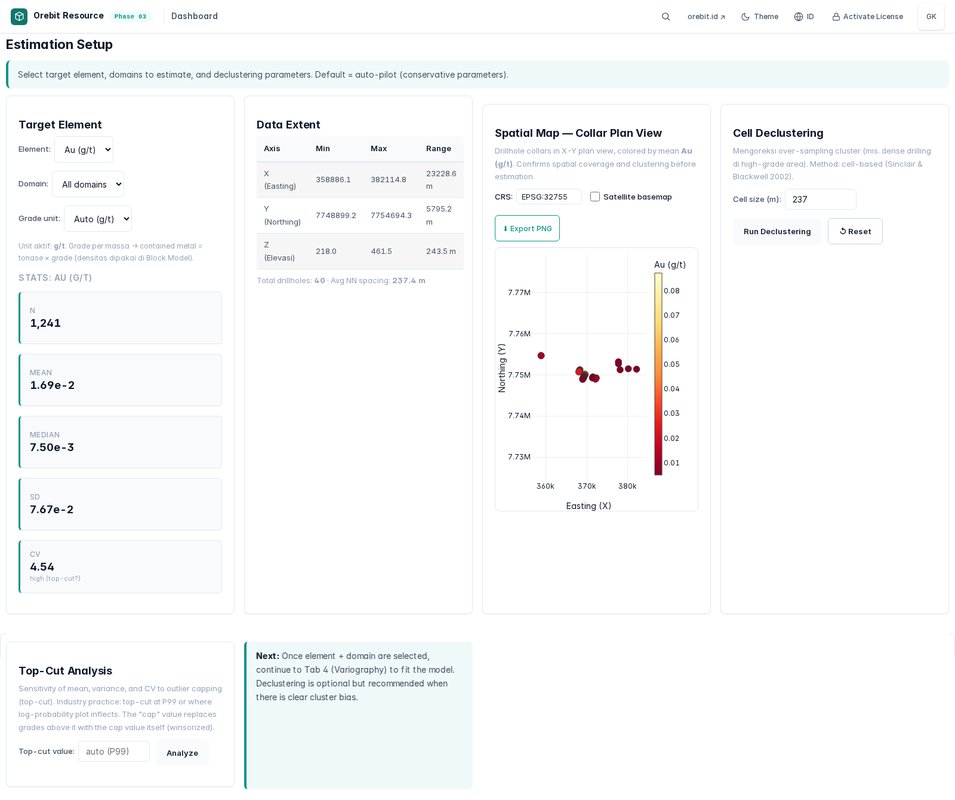Toggle dark mode with the Theme moon icon

coord(745,16)
